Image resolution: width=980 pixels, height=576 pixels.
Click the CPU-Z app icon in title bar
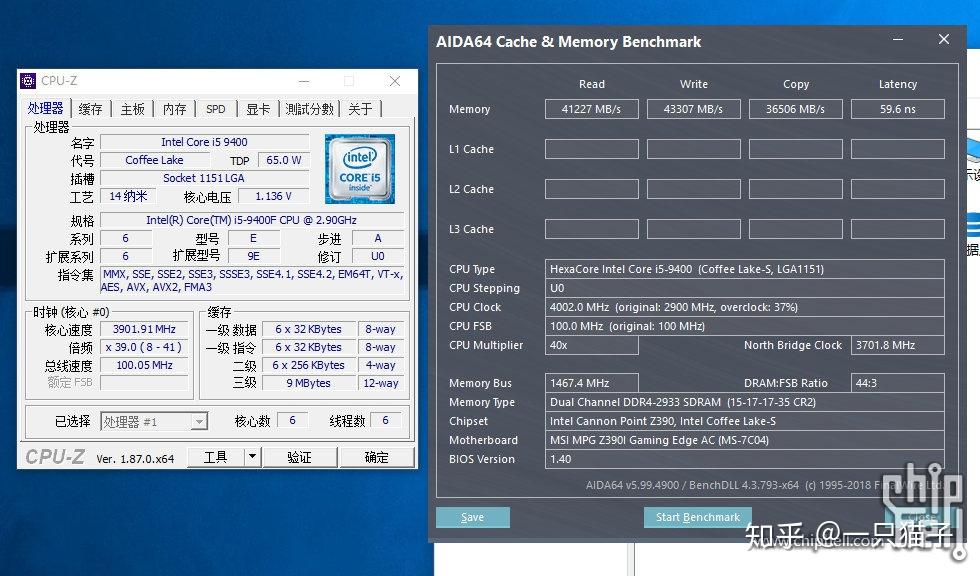pos(28,81)
